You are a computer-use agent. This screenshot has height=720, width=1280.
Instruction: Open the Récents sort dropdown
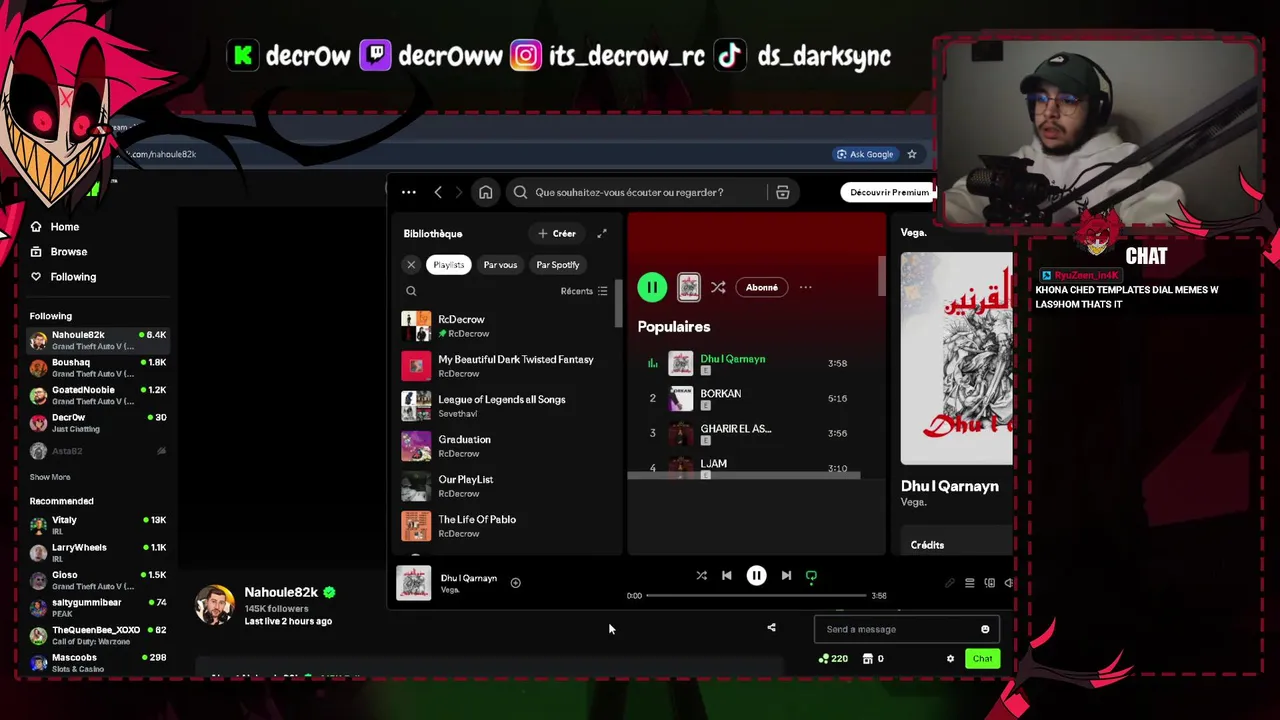(x=583, y=291)
